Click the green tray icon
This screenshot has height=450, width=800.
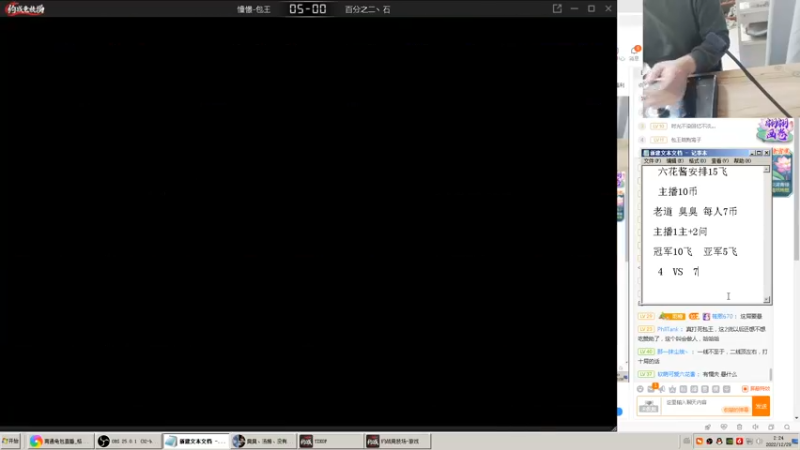[730, 441]
